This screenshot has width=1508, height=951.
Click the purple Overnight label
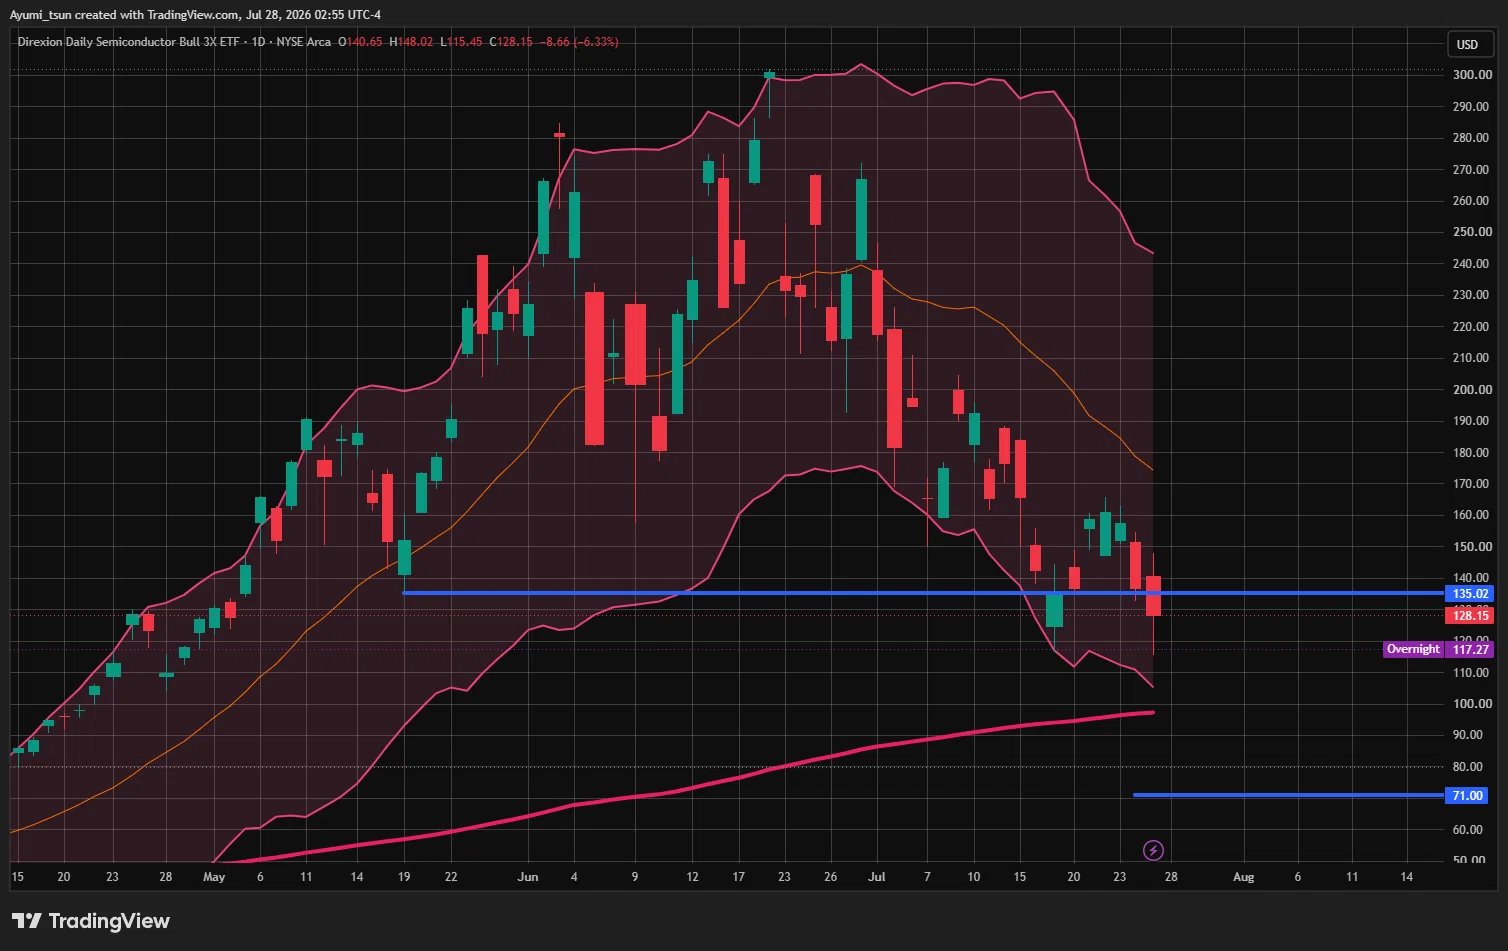[x=1413, y=650]
